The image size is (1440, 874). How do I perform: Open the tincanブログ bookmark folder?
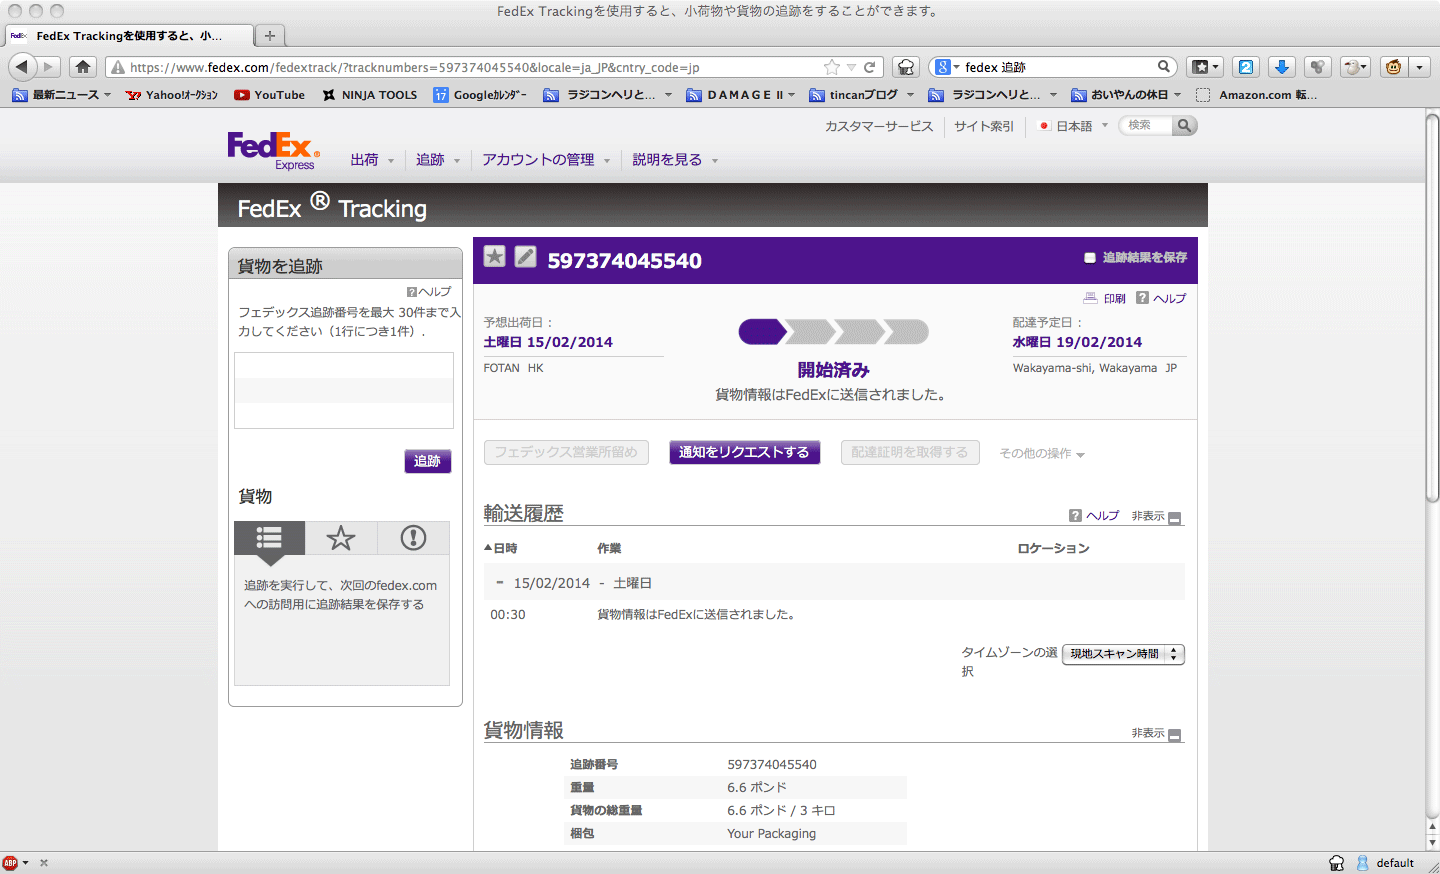(862, 95)
